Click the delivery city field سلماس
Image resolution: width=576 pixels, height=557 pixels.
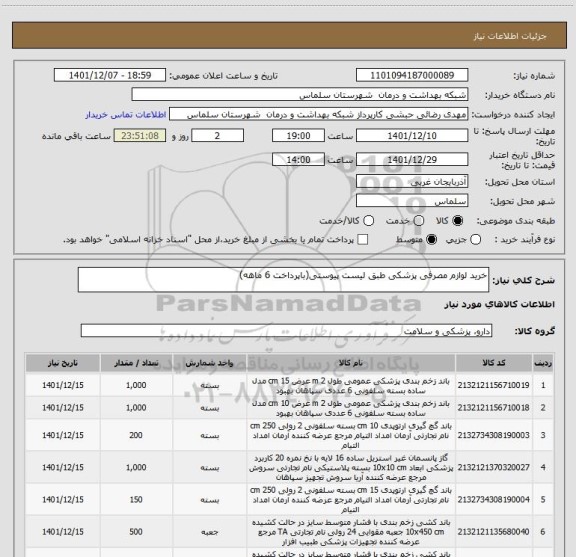(x=412, y=201)
